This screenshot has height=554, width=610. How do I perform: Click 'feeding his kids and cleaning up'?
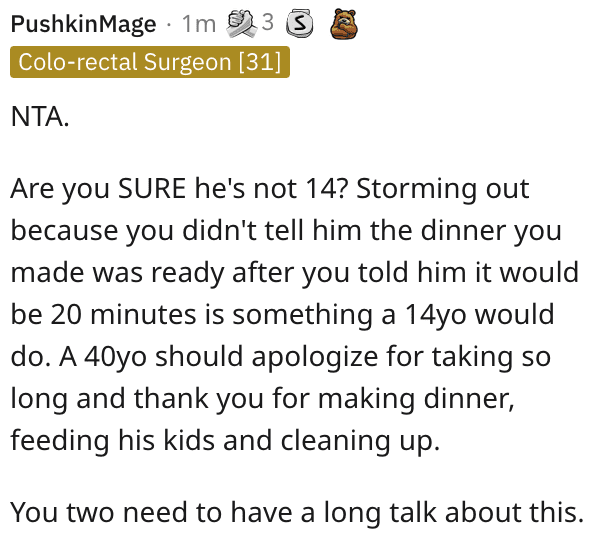tap(225, 440)
